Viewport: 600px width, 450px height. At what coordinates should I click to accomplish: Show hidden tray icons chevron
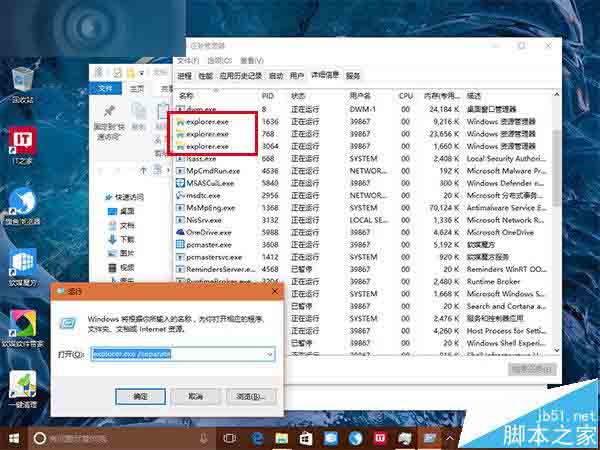point(450,439)
